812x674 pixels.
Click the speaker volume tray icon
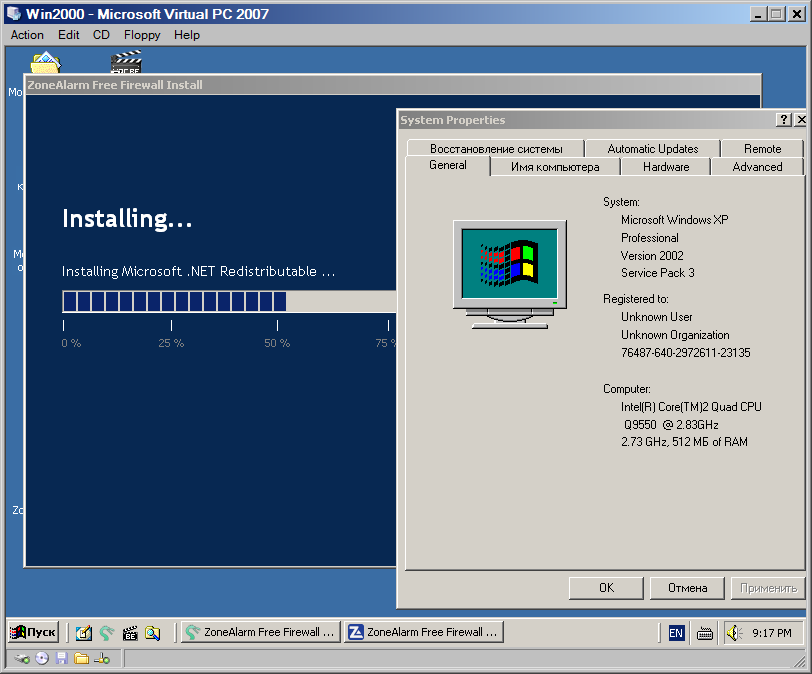pos(734,633)
